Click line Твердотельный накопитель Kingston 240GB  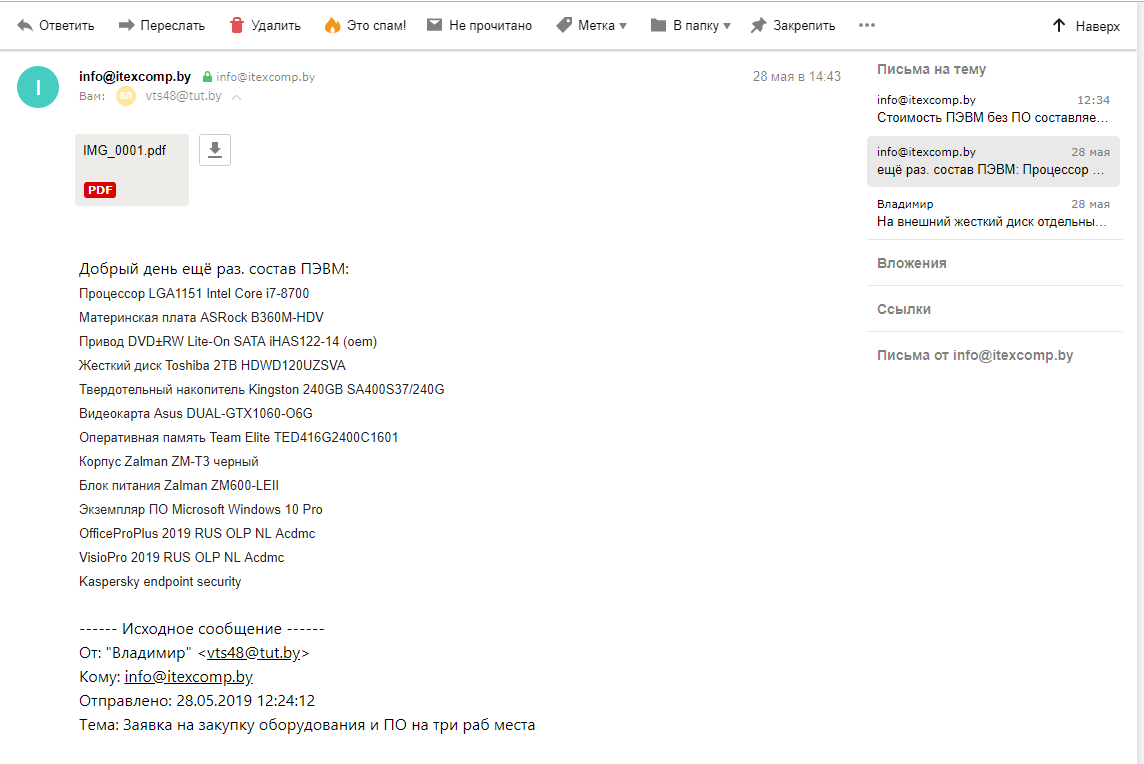click(262, 390)
